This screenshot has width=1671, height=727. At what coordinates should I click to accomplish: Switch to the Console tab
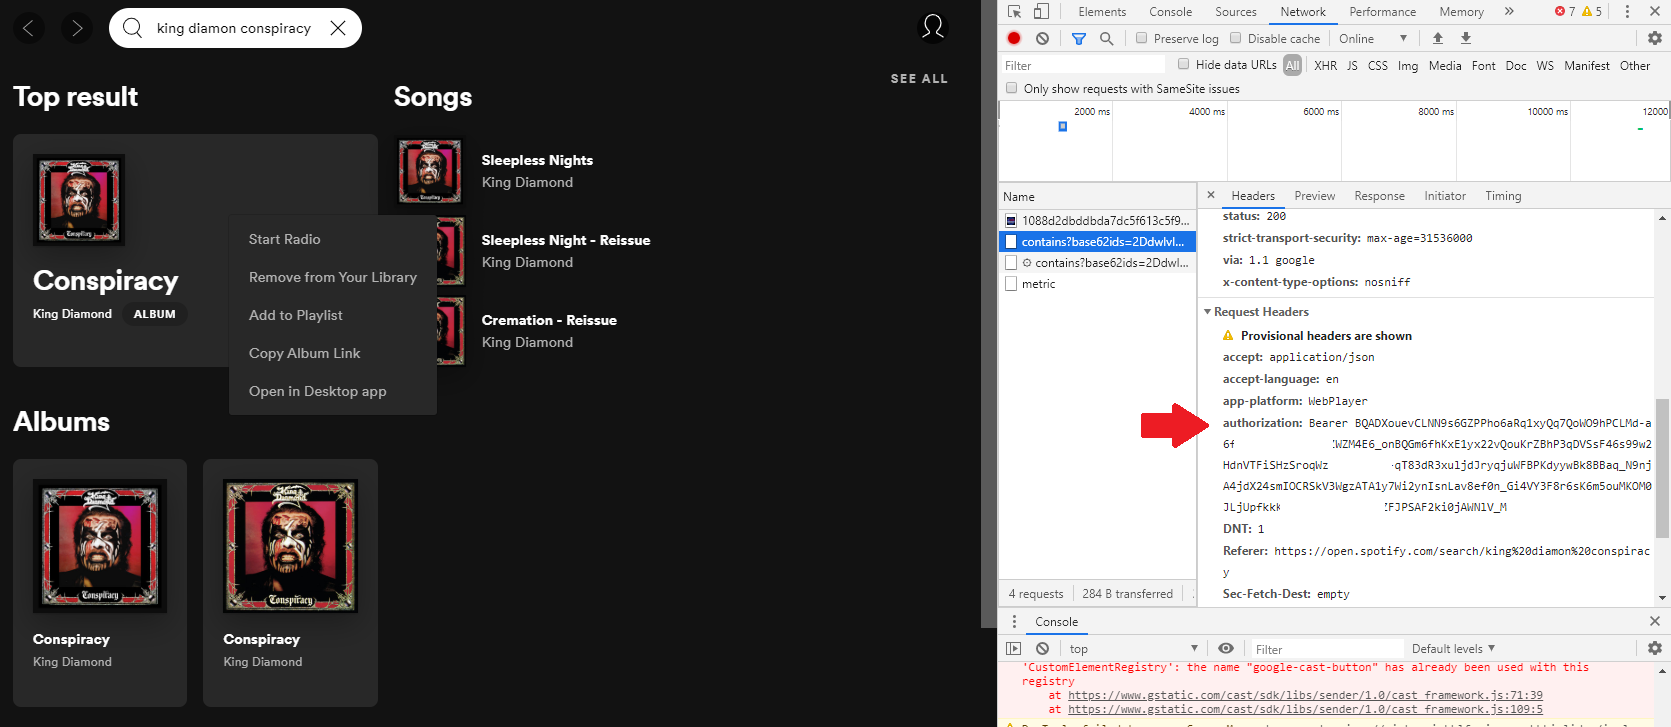(x=1170, y=12)
